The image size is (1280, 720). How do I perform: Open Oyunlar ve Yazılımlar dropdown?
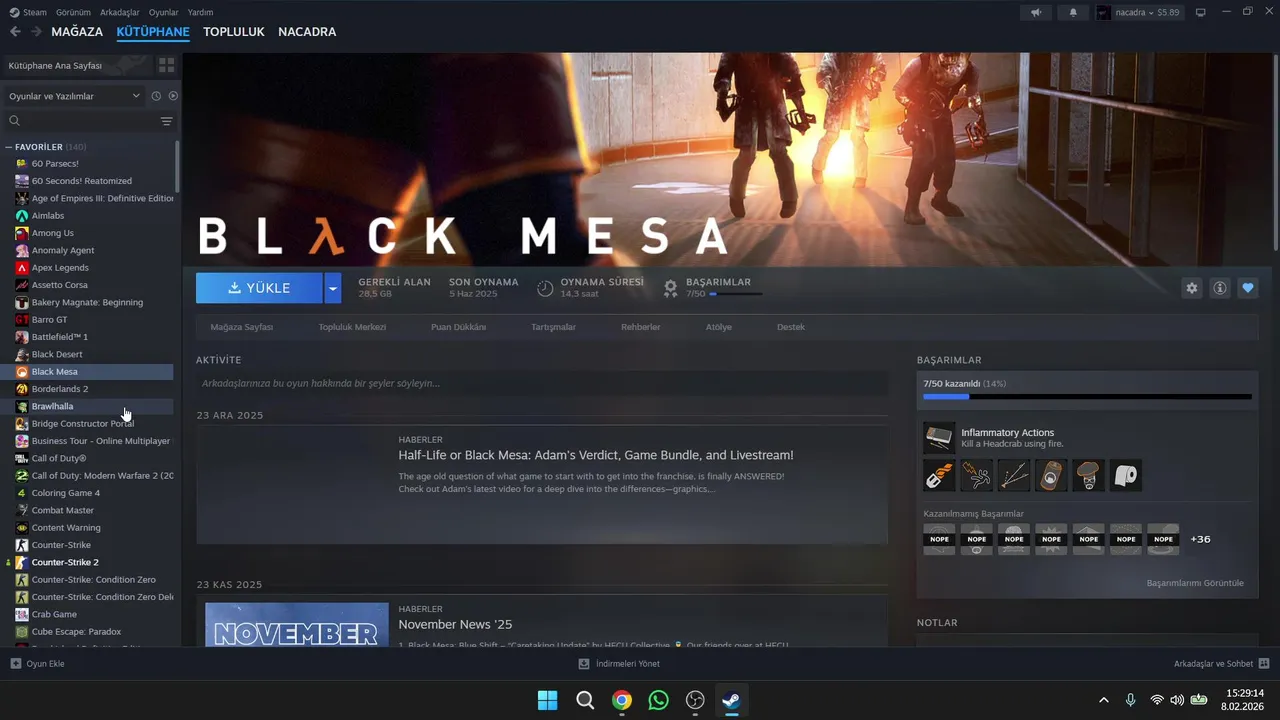point(75,96)
